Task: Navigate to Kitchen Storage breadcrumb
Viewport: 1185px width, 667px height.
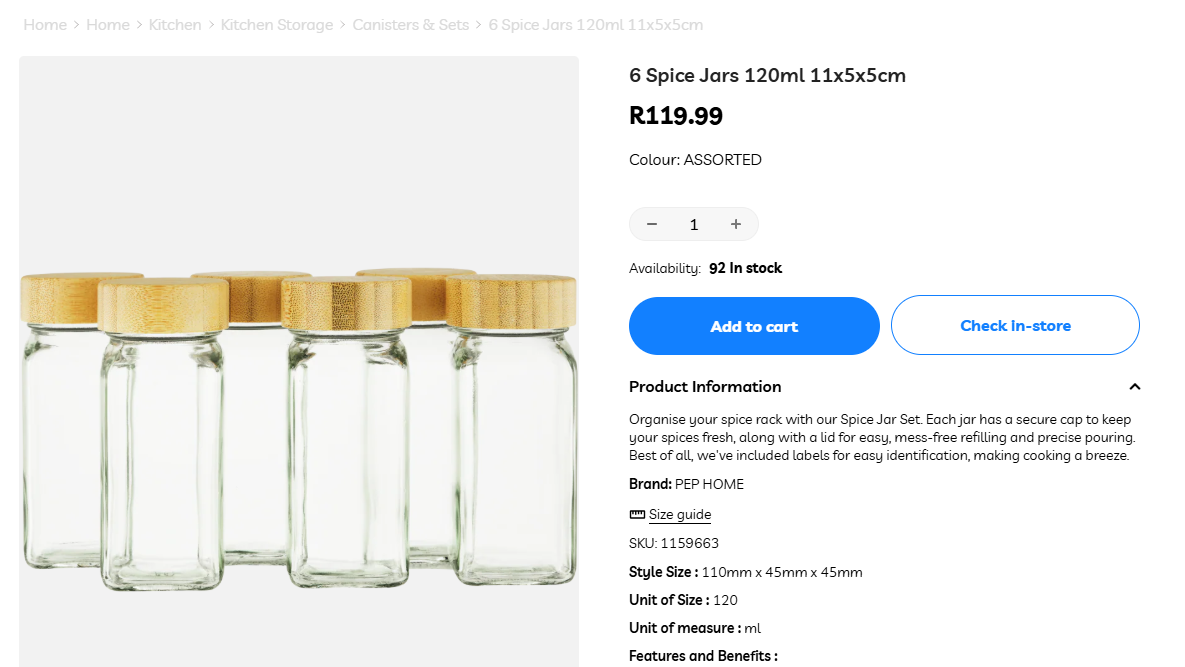Action: 277,25
